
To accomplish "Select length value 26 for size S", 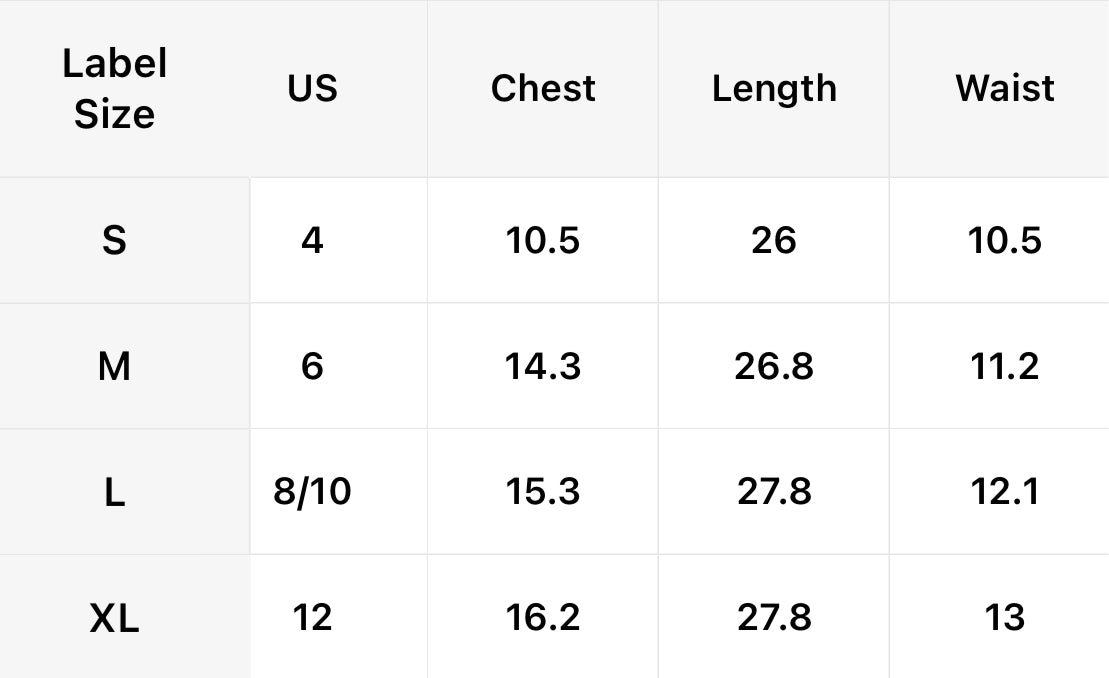I will (x=774, y=241).
